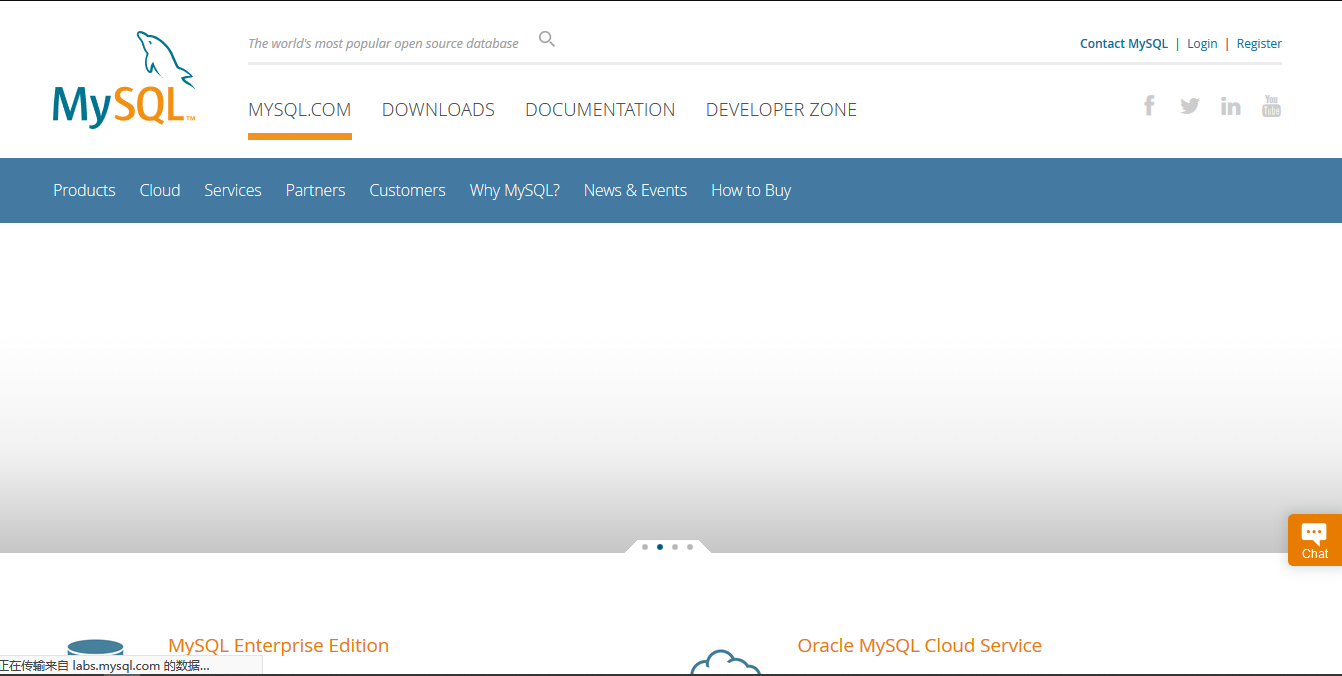
Task: Switch to the DOWNLOADS tab
Action: click(x=438, y=110)
